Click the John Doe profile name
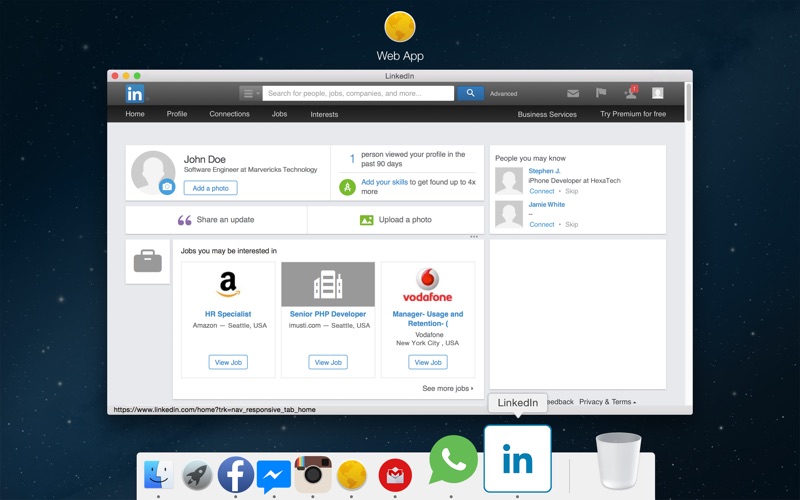 click(205, 159)
